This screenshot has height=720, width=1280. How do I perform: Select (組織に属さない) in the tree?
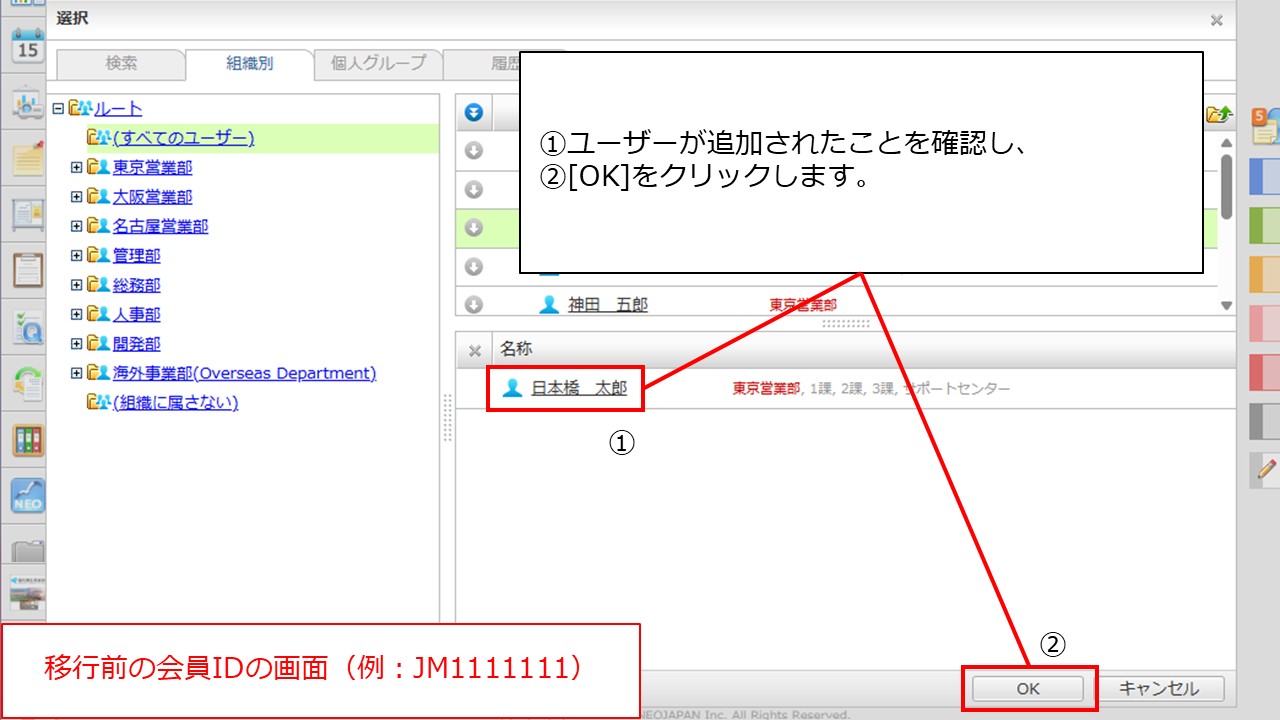[x=176, y=402]
